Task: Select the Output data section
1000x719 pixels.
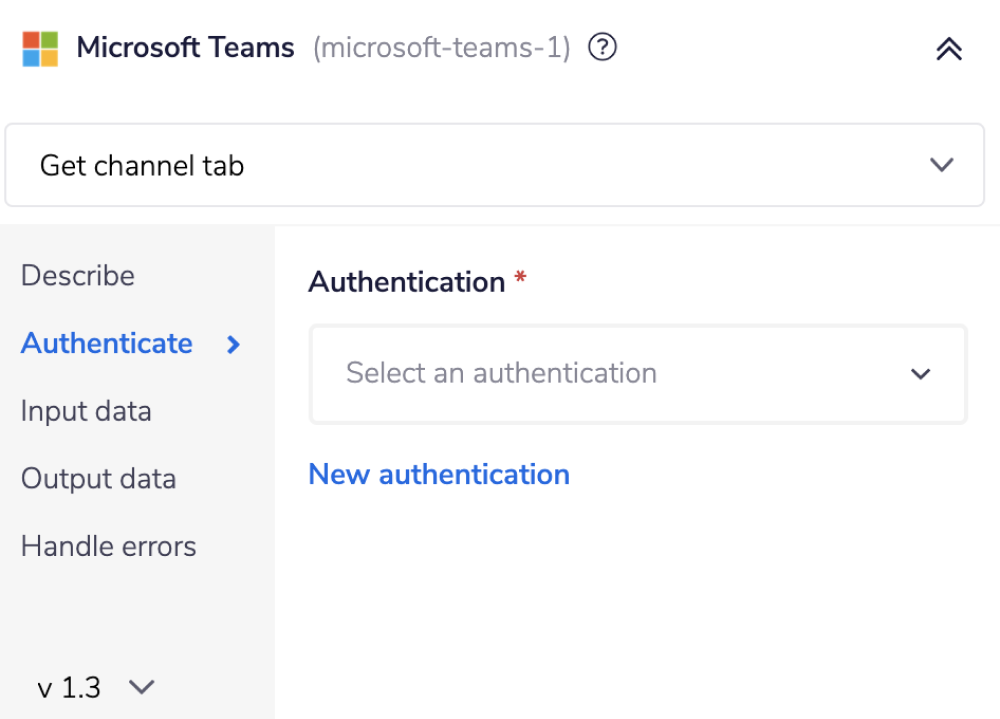Action: (x=98, y=479)
